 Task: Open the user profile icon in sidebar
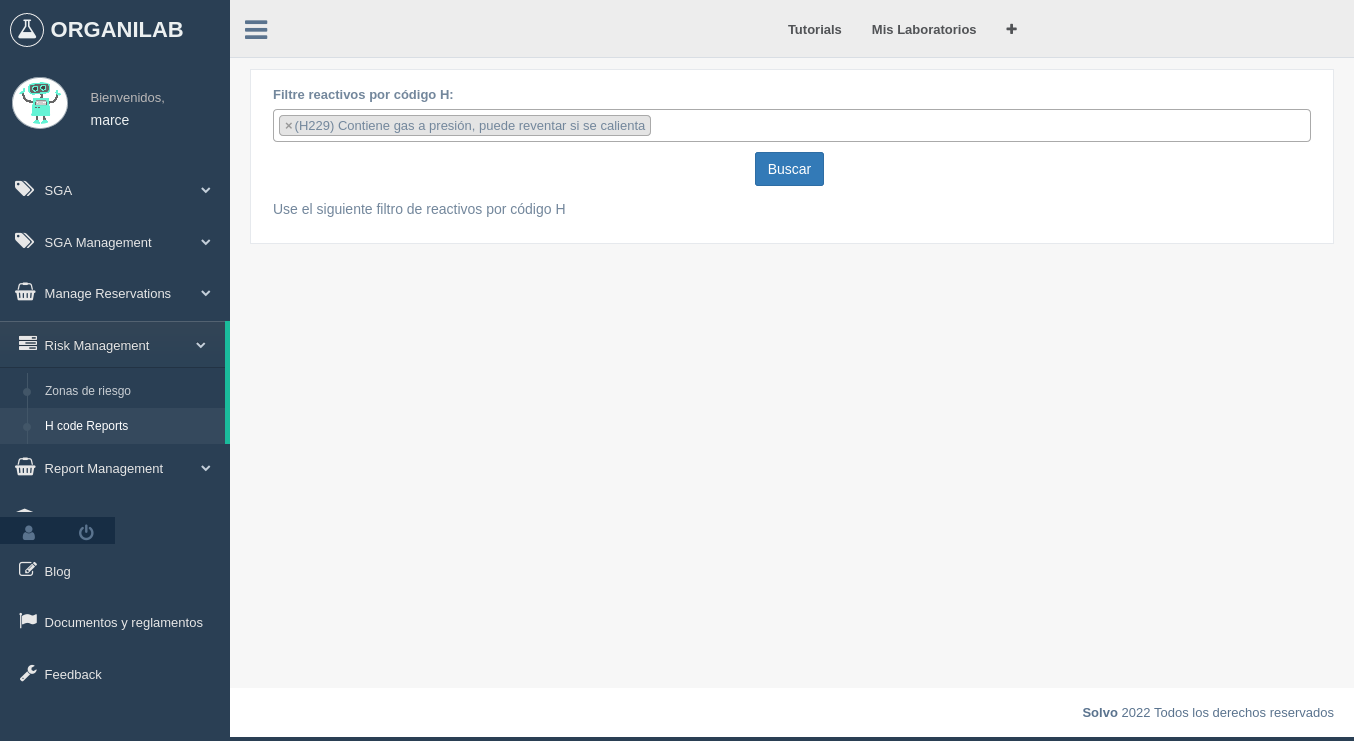(x=28, y=531)
